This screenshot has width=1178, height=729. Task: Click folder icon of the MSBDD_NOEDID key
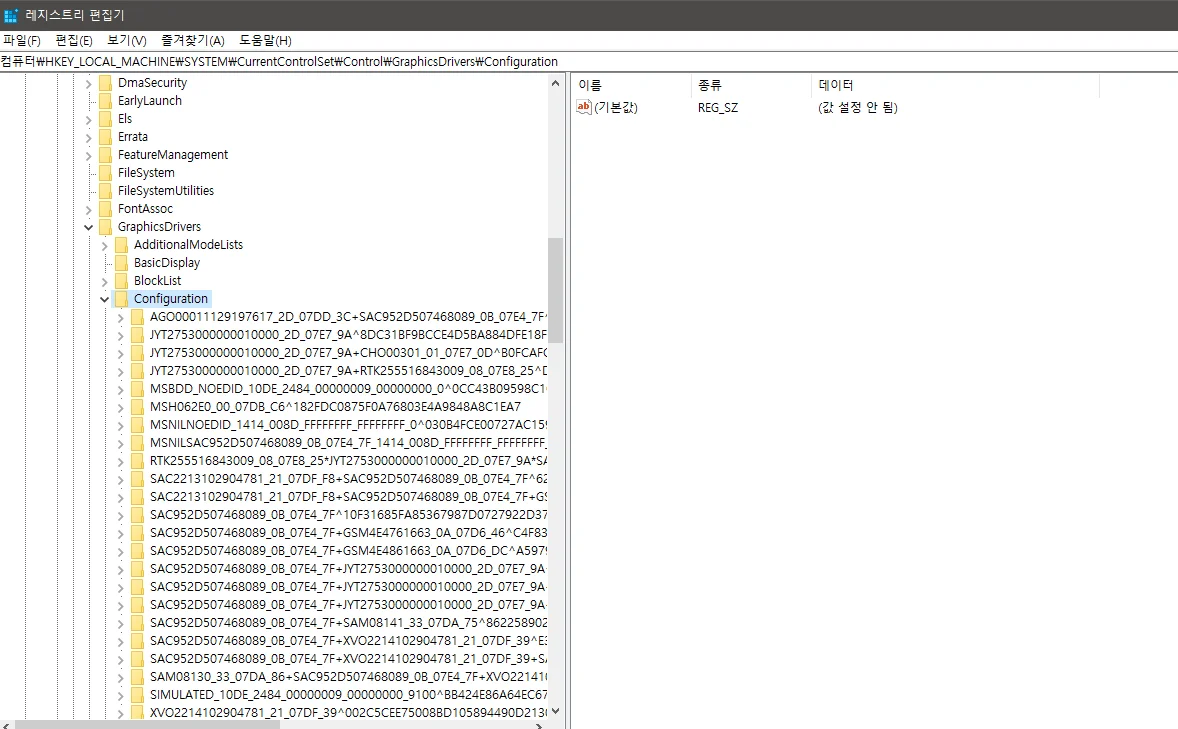coord(137,389)
